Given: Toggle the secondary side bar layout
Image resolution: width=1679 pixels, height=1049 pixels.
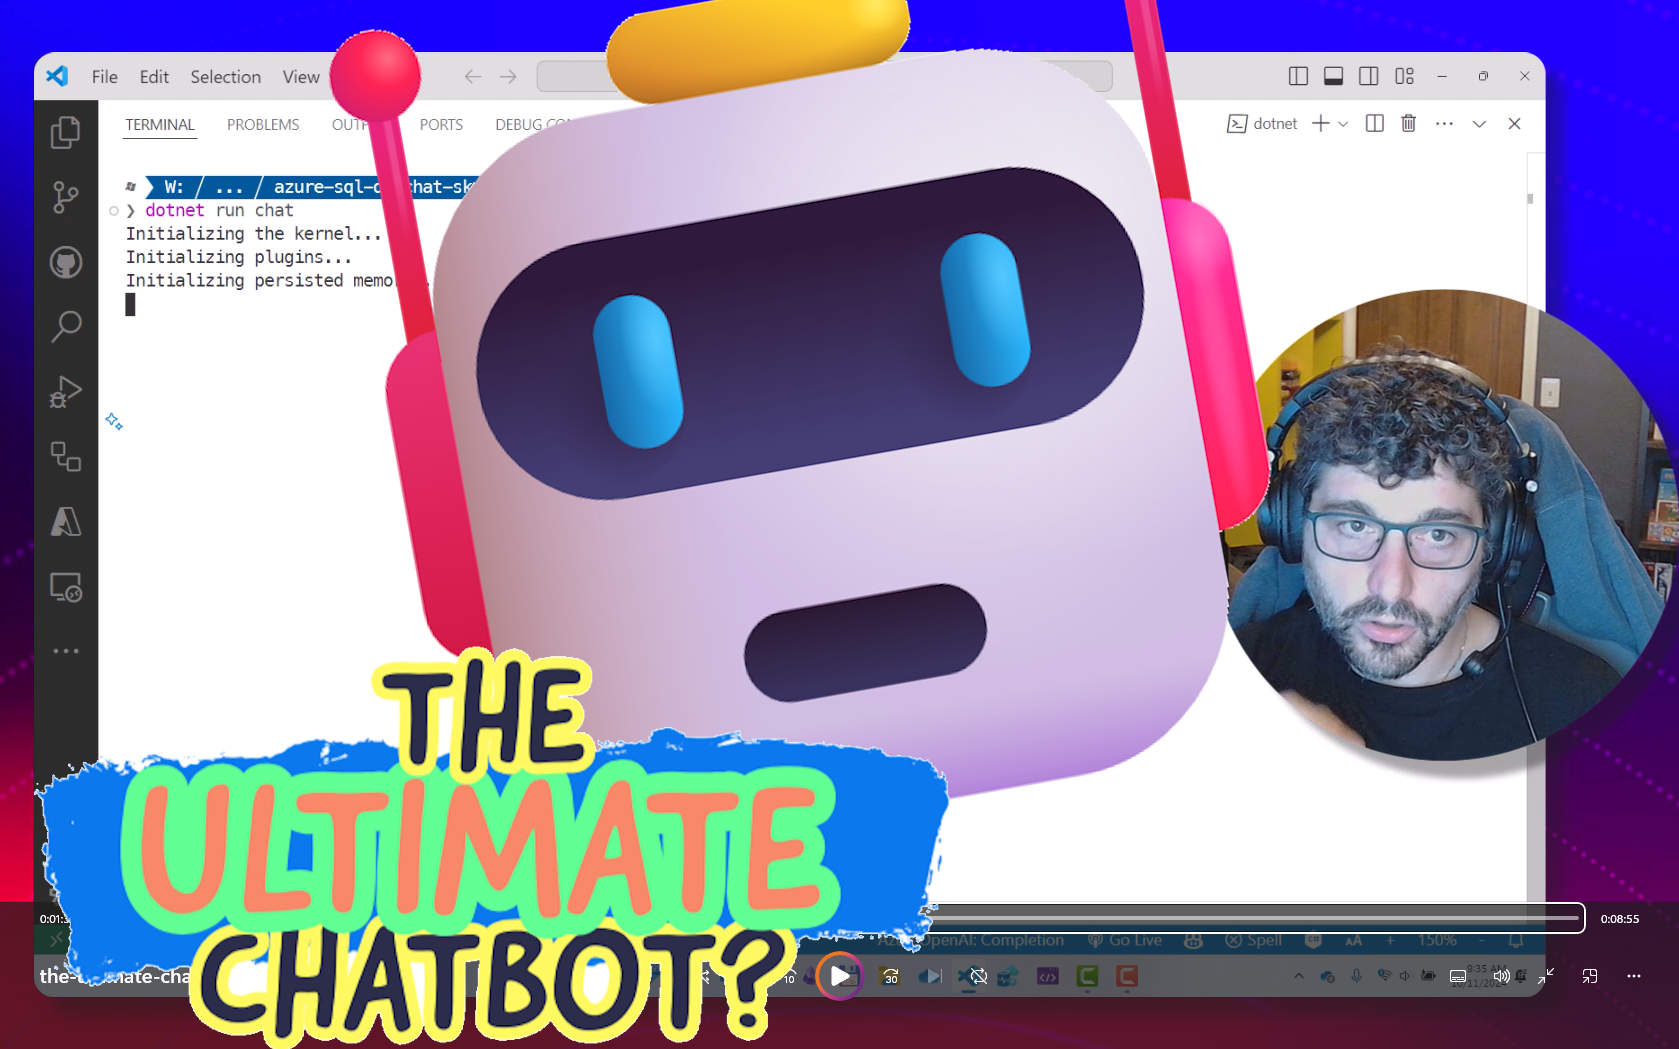Looking at the screenshot, I should [x=1369, y=76].
